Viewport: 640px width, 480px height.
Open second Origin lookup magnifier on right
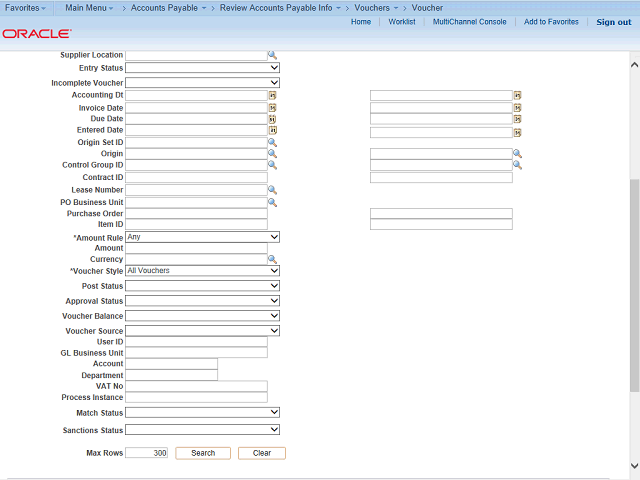(x=517, y=153)
